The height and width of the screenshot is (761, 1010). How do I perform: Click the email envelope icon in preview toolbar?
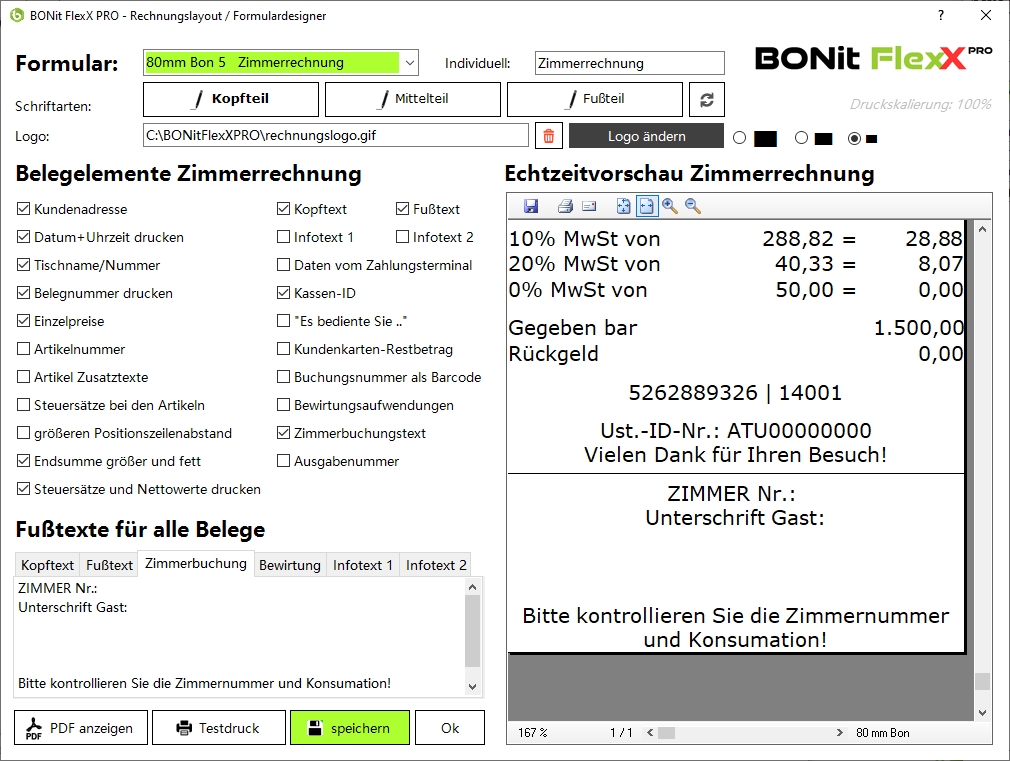tap(589, 206)
